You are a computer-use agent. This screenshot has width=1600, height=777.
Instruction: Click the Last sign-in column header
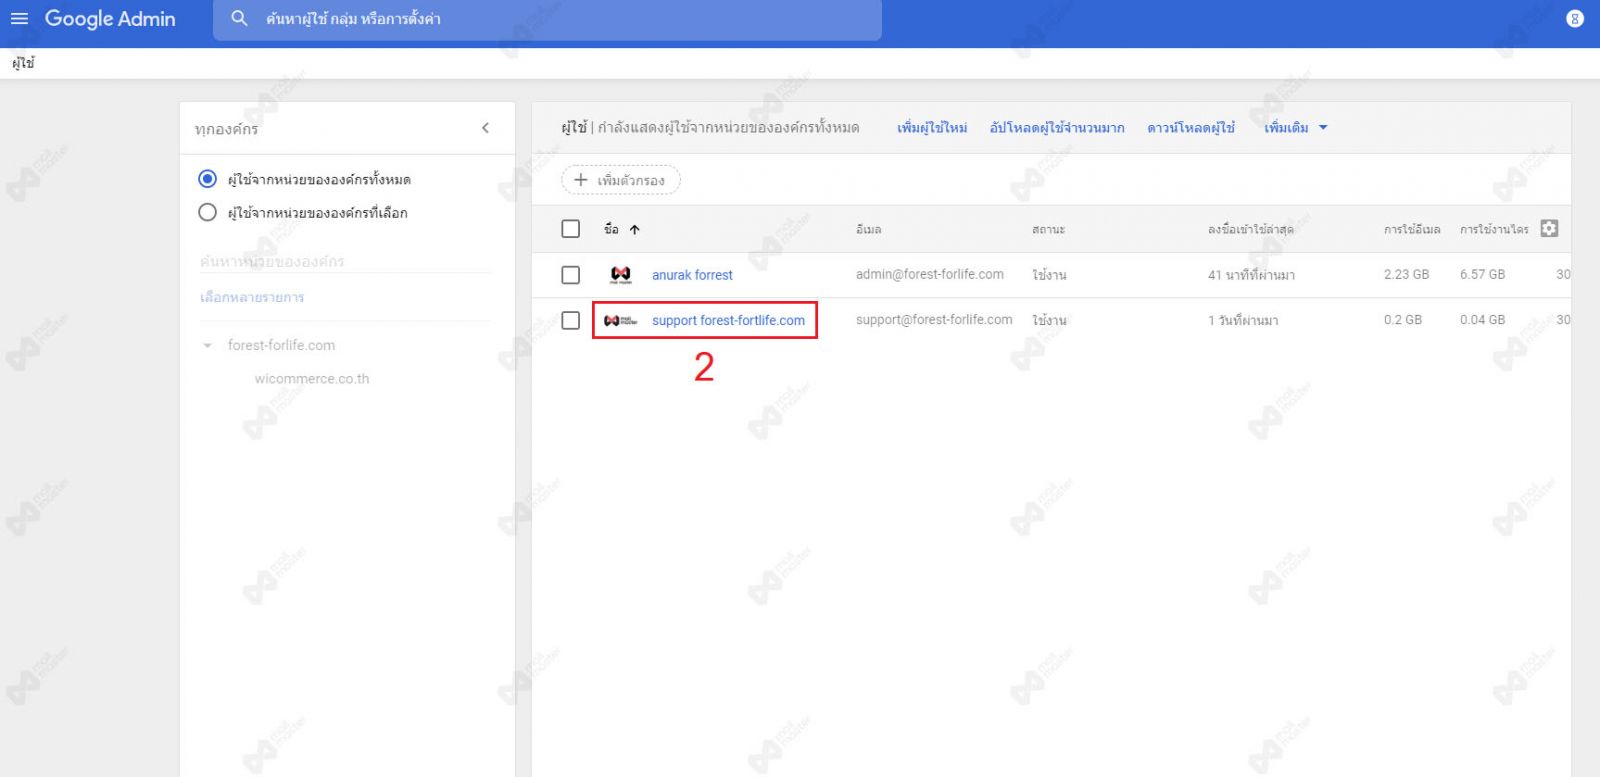[x=1250, y=229]
